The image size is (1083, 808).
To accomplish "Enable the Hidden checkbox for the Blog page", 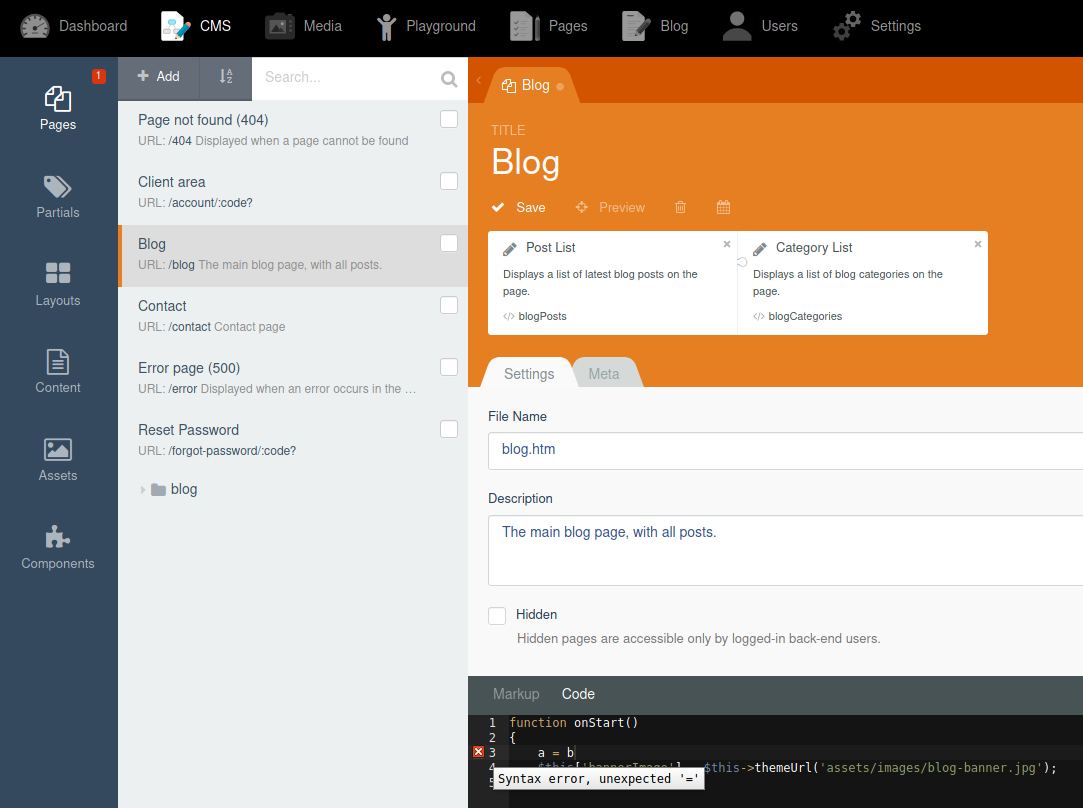I will click(x=497, y=615).
